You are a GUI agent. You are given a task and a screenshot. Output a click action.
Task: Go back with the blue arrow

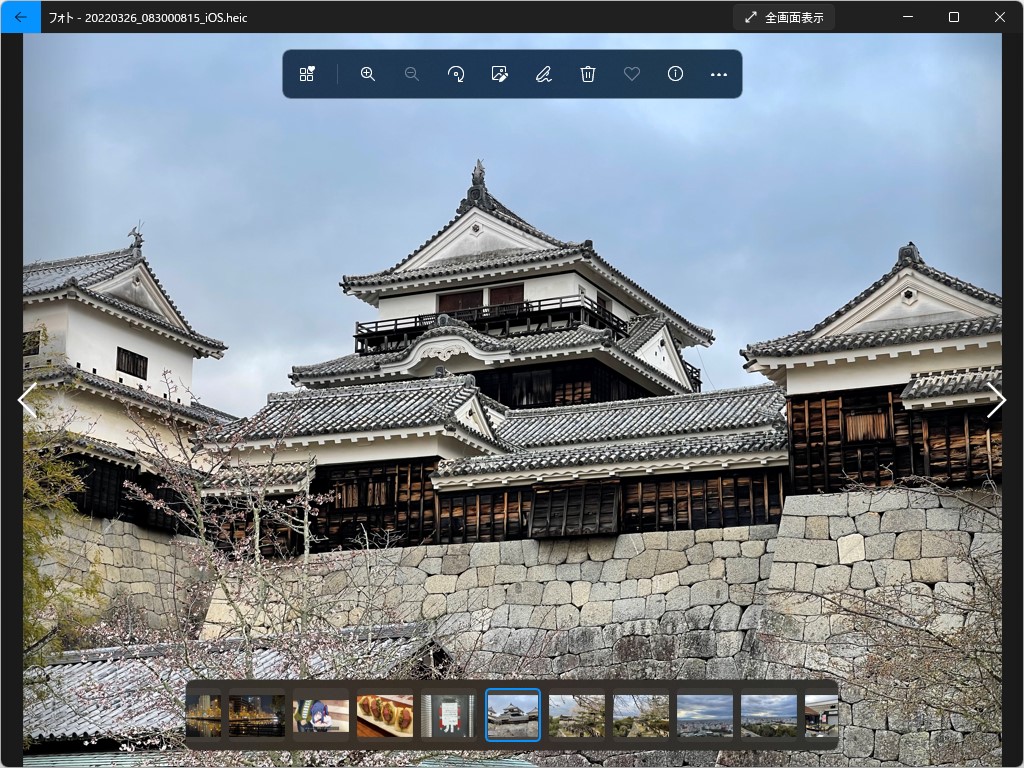click(20, 16)
